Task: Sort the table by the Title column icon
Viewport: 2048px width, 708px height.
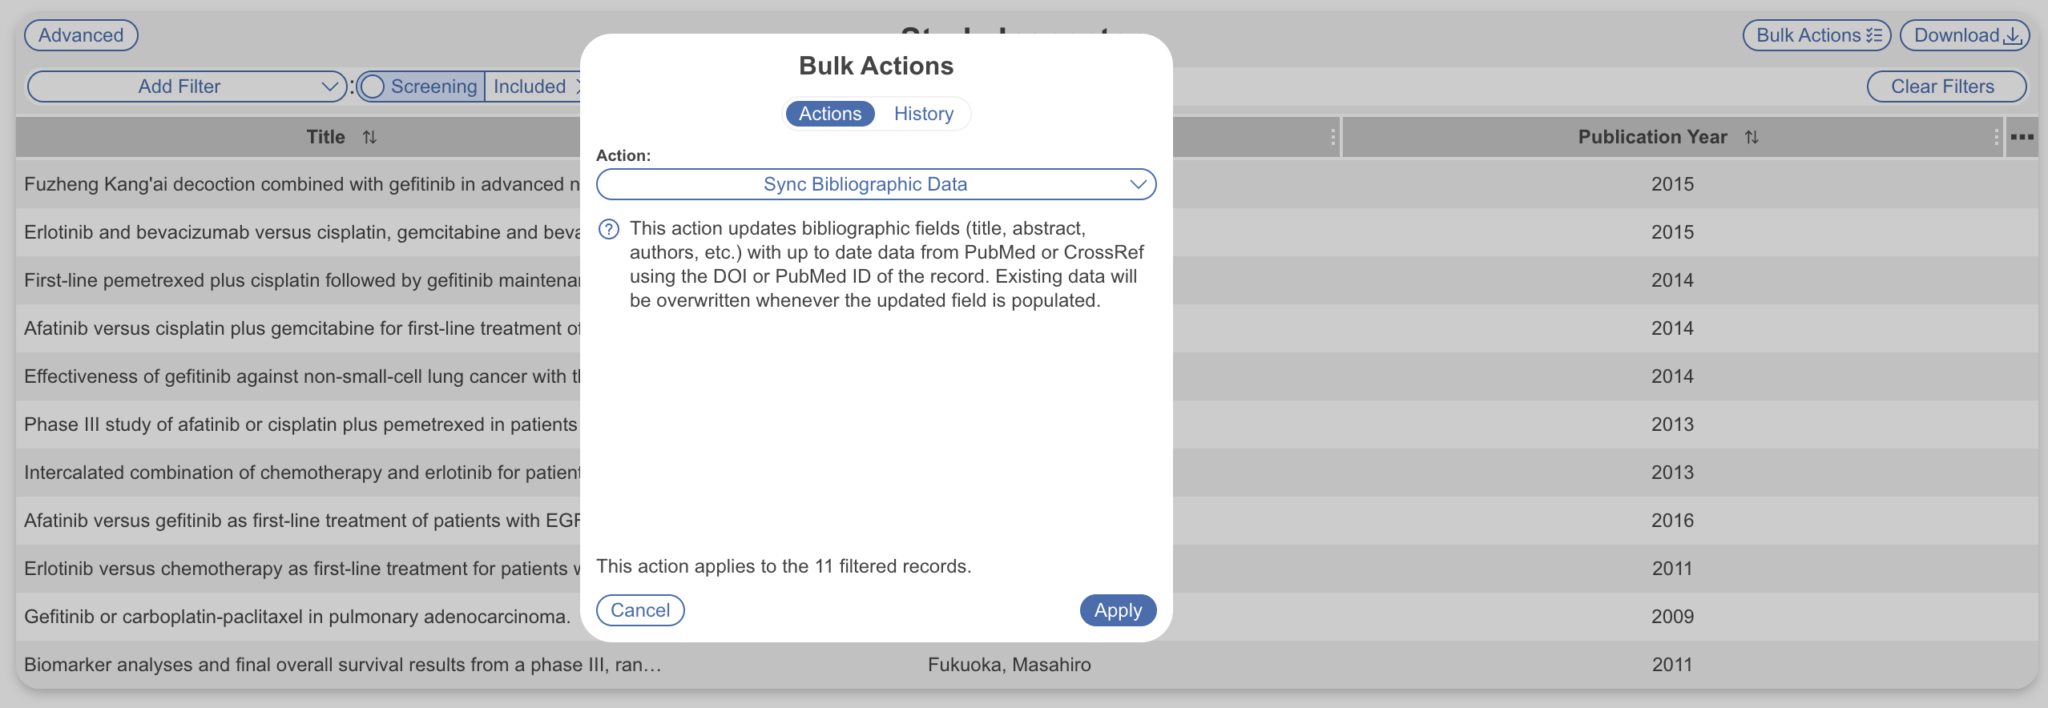Action: click(369, 137)
